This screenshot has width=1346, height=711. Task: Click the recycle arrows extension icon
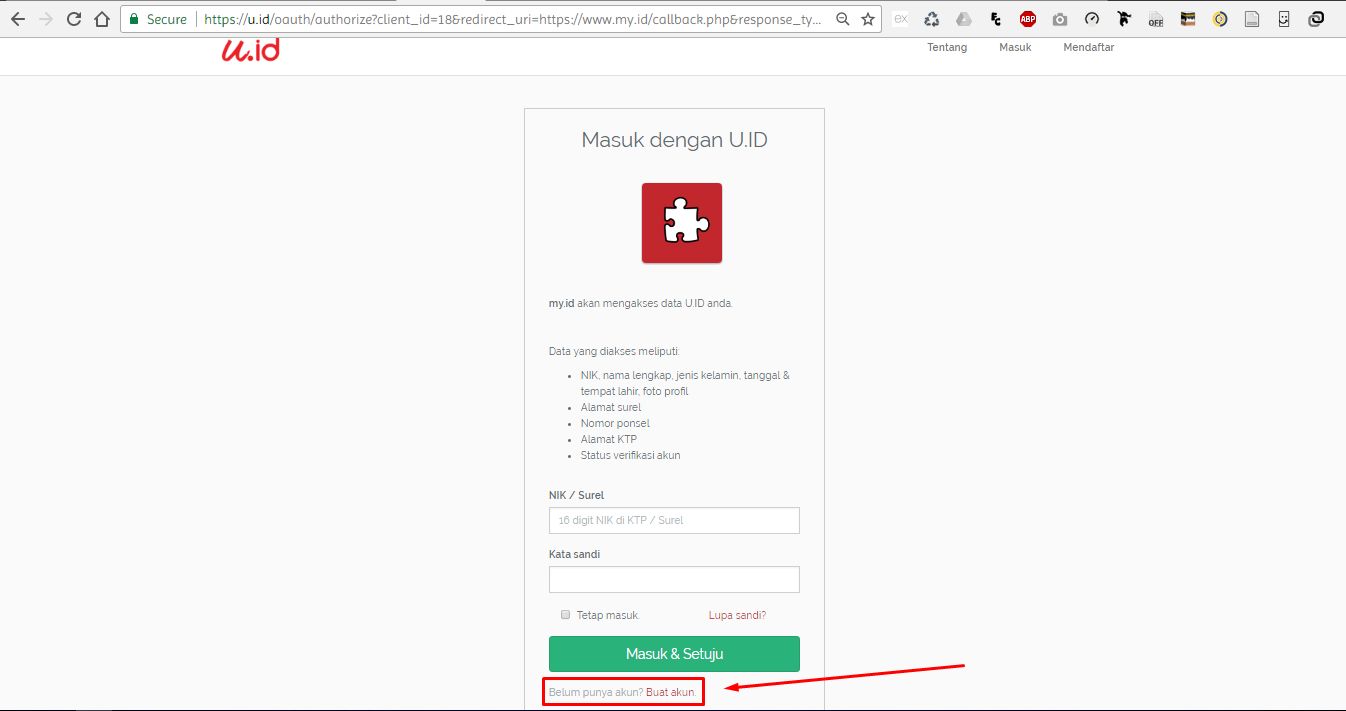[932, 19]
